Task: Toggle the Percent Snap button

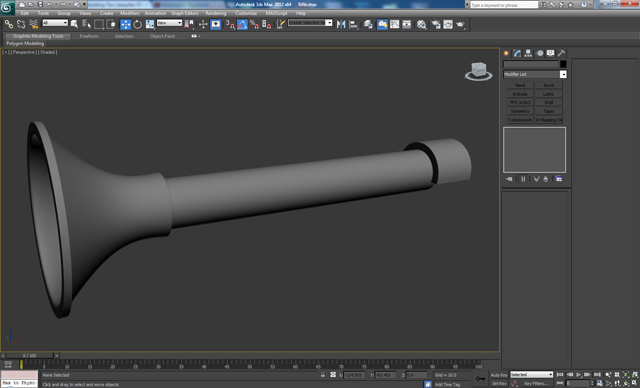Action: coord(254,24)
